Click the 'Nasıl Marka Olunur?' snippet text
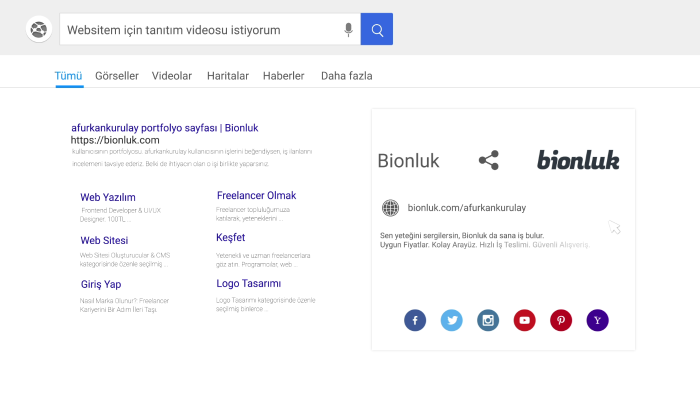The image size is (700, 394). click(x=125, y=301)
